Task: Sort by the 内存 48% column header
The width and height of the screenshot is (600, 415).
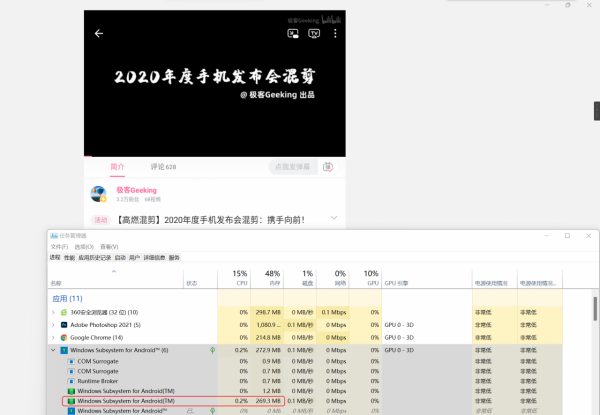Action: [x=267, y=278]
